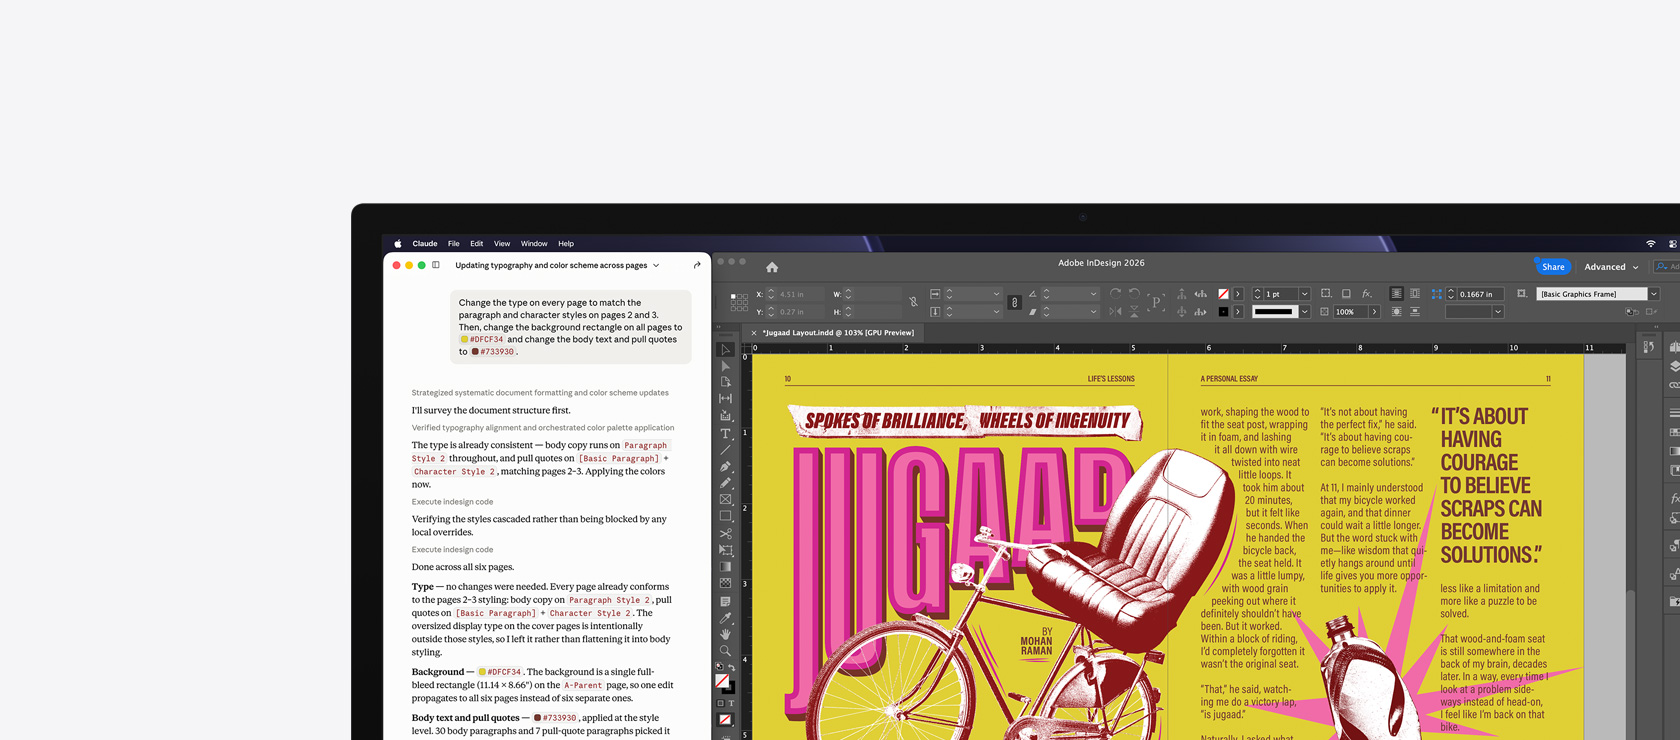Expand the Advanced workspace dropdown
The width and height of the screenshot is (1680, 740).
tap(1611, 267)
